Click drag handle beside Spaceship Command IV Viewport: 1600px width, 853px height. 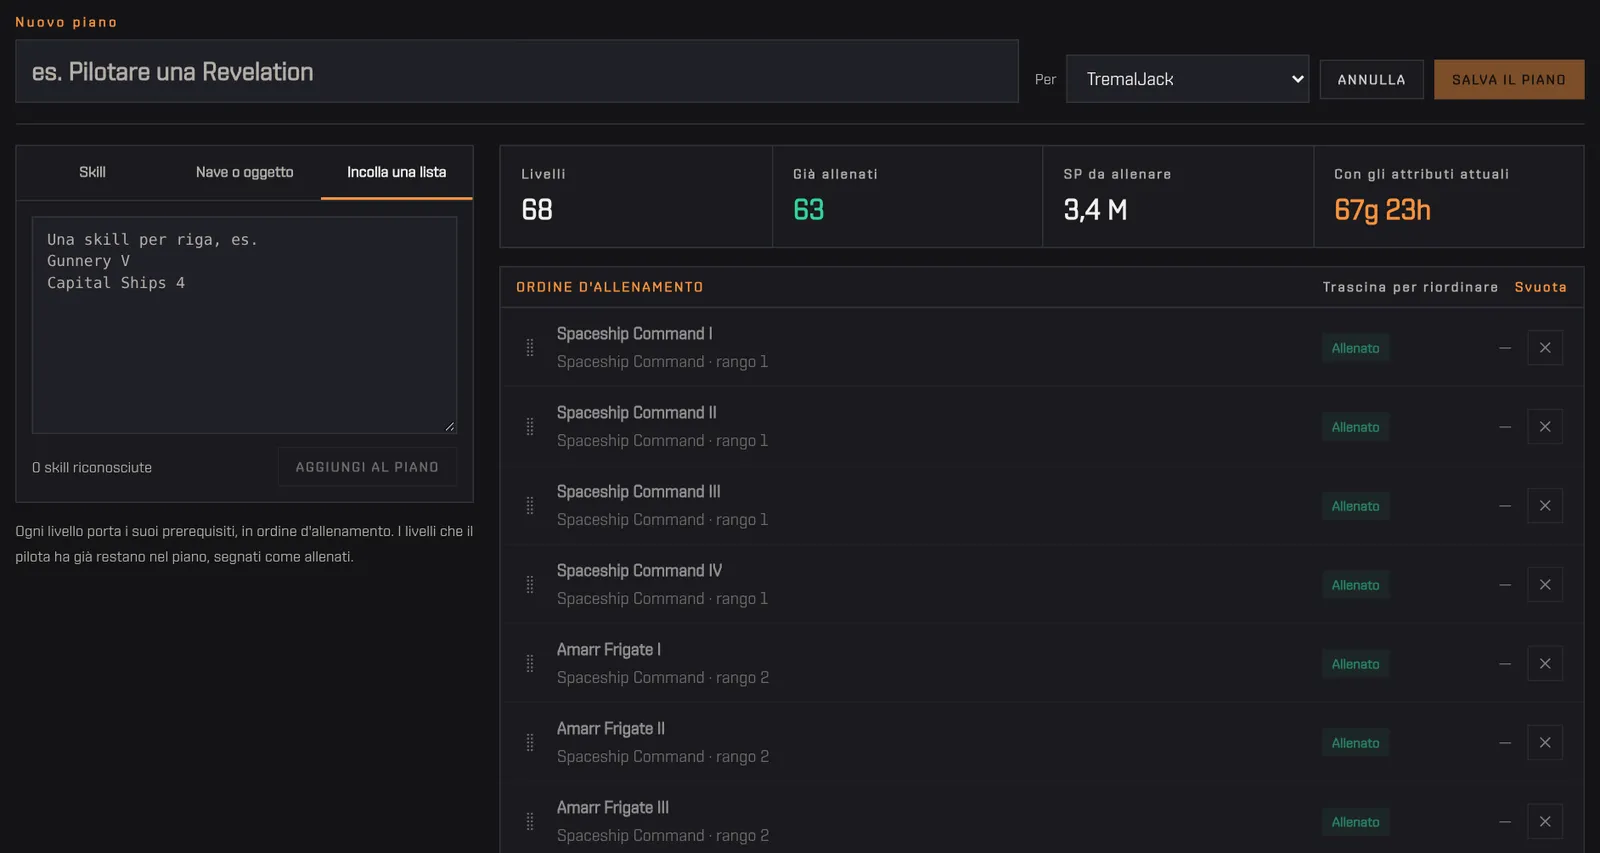[530, 585]
